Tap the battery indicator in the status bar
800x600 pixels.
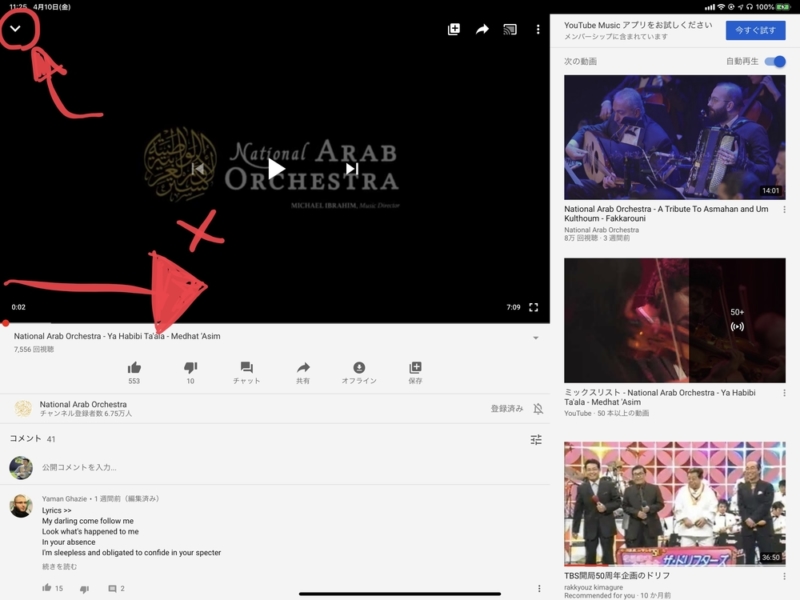(782, 7)
